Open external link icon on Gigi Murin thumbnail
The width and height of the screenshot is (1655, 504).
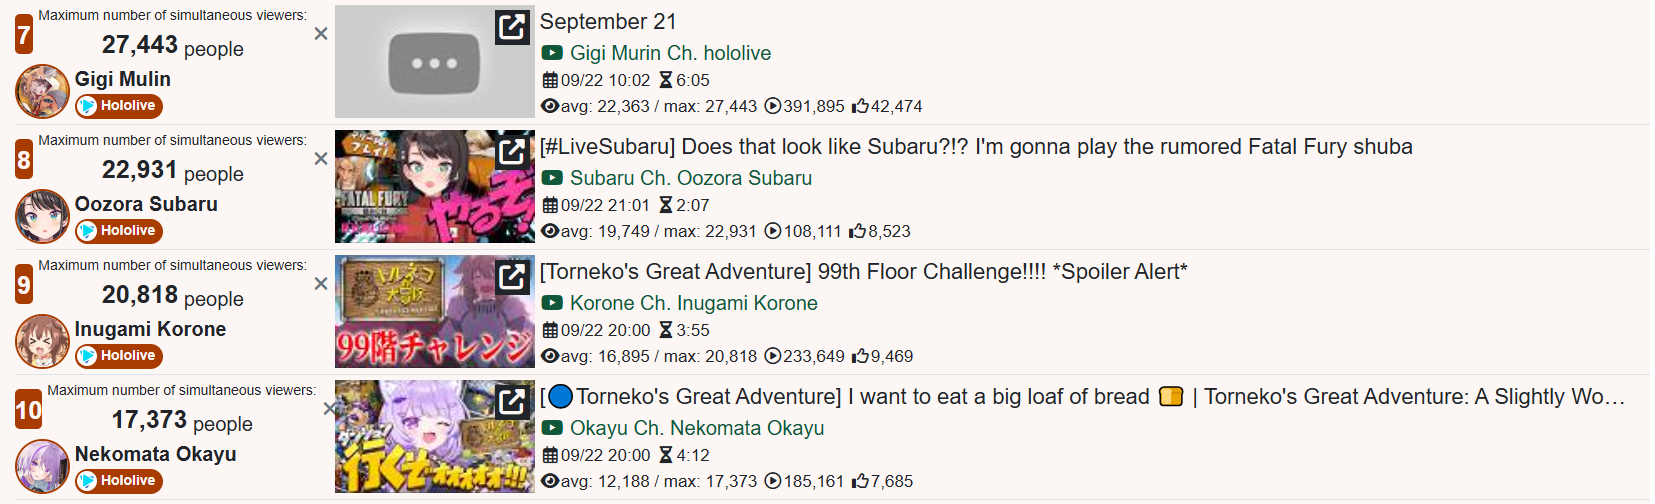coord(512,26)
